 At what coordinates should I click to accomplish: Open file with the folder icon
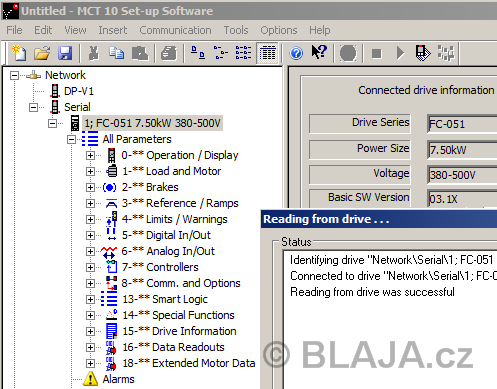pyautogui.click(x=42, y=53)
